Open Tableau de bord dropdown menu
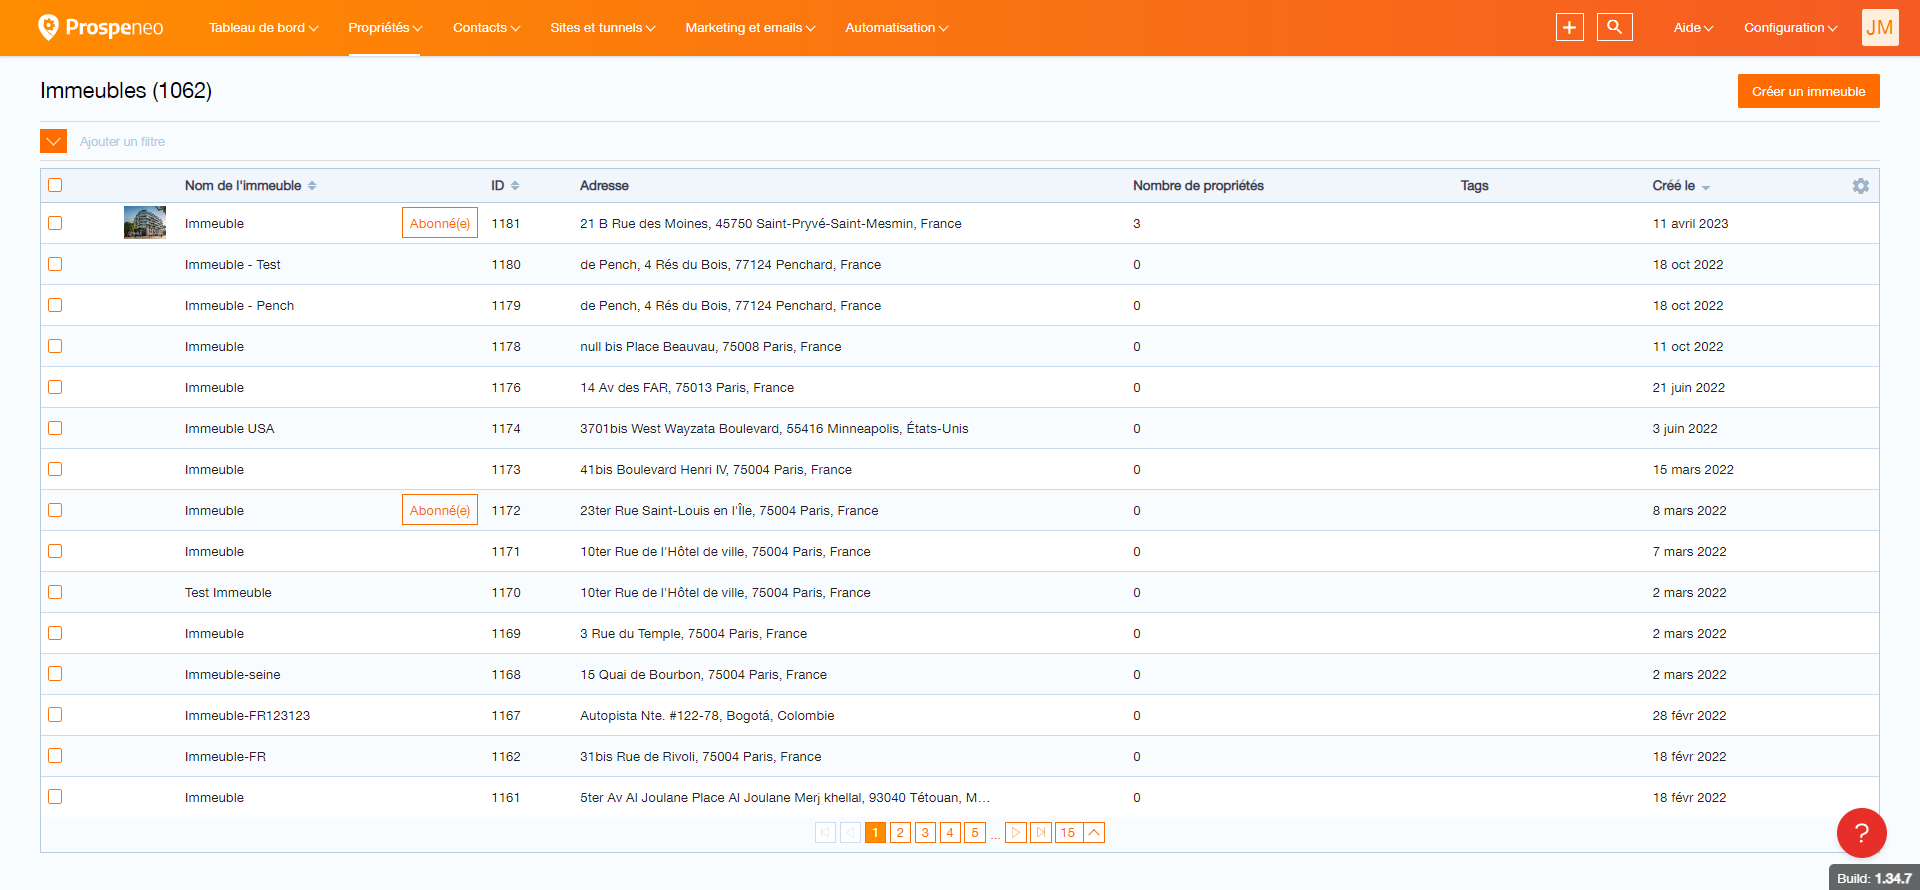 263,28
